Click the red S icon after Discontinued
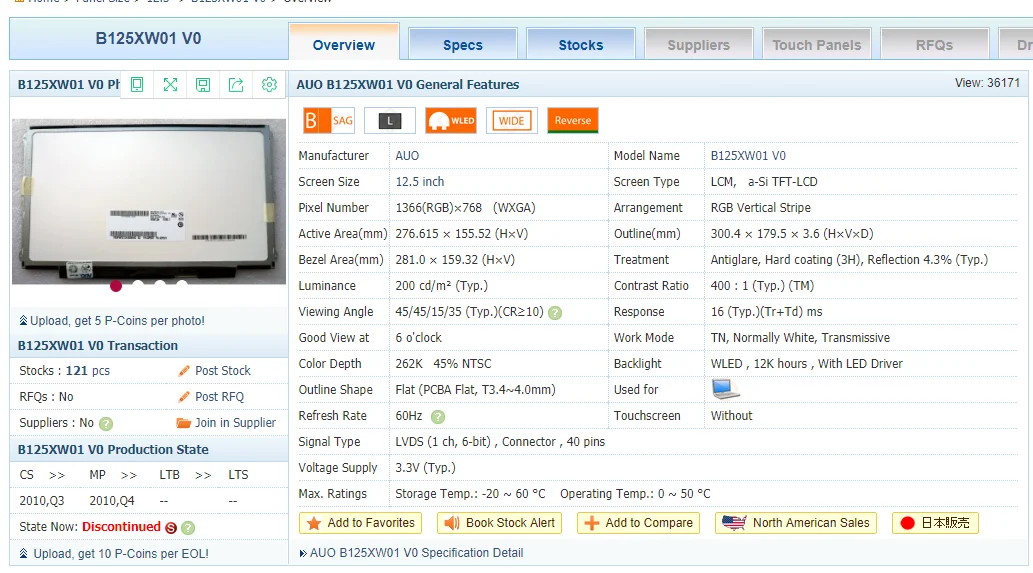 point(171,528)
